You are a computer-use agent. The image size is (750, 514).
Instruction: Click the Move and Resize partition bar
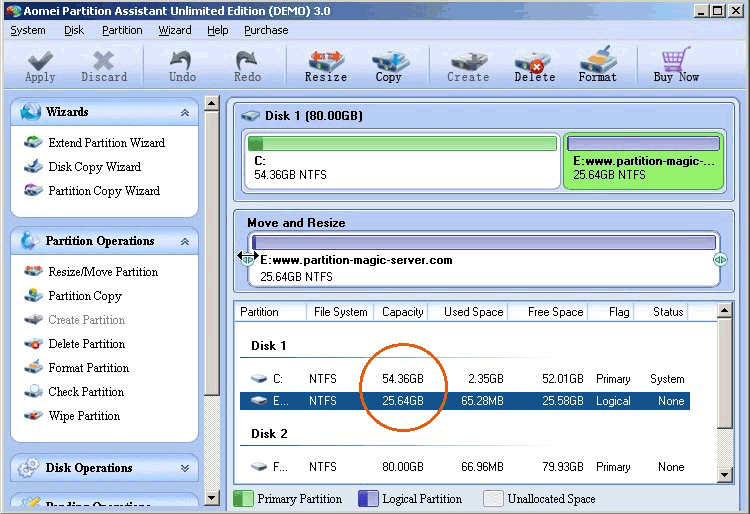click(484, 242)
